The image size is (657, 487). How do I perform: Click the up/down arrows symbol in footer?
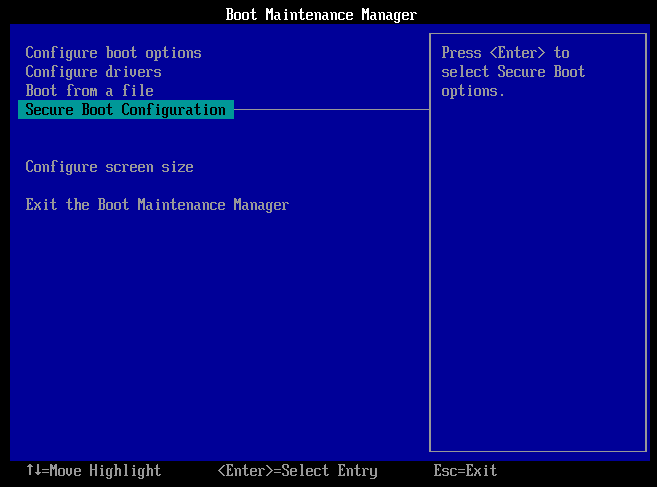point(33,470)
